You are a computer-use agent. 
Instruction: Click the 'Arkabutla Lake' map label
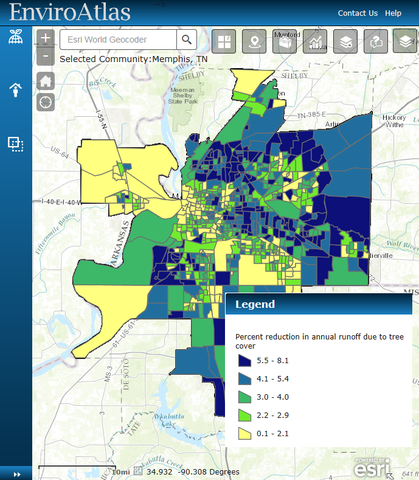(169, 420)
